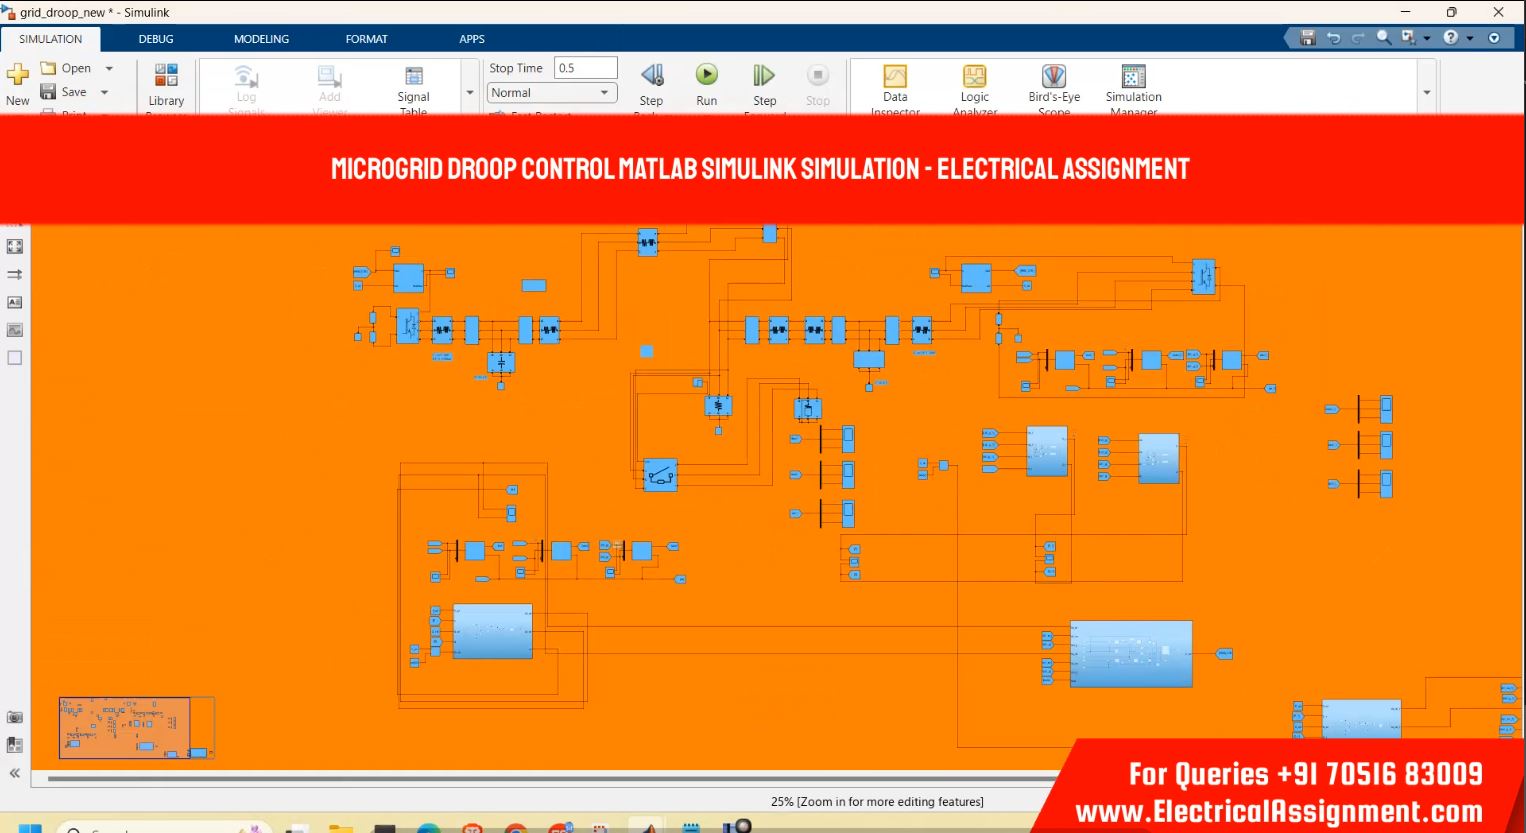Expand the Open dropdown arrow
This screenshot has height=833, width=1526.
click(109, 69)
